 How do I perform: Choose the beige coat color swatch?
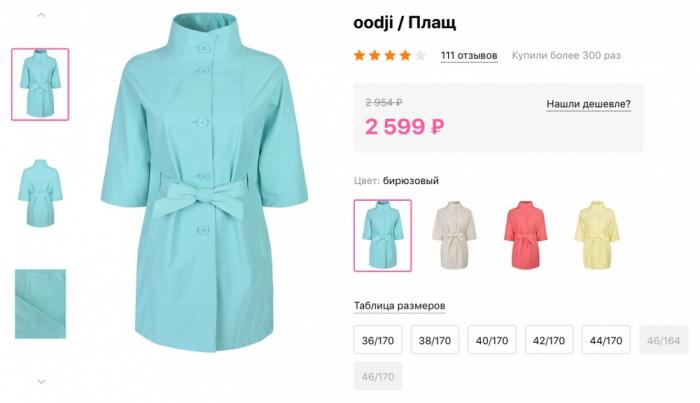(x=453, y=235)
